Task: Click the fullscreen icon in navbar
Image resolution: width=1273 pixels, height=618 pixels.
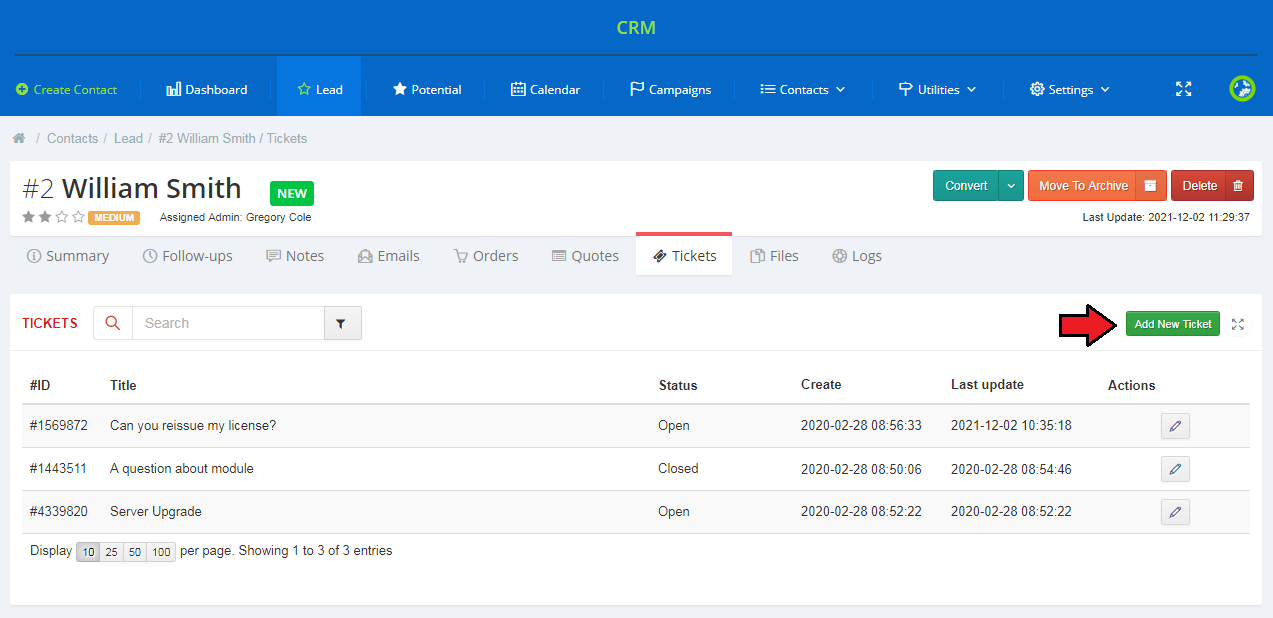Action: (x=1184, y=89)
